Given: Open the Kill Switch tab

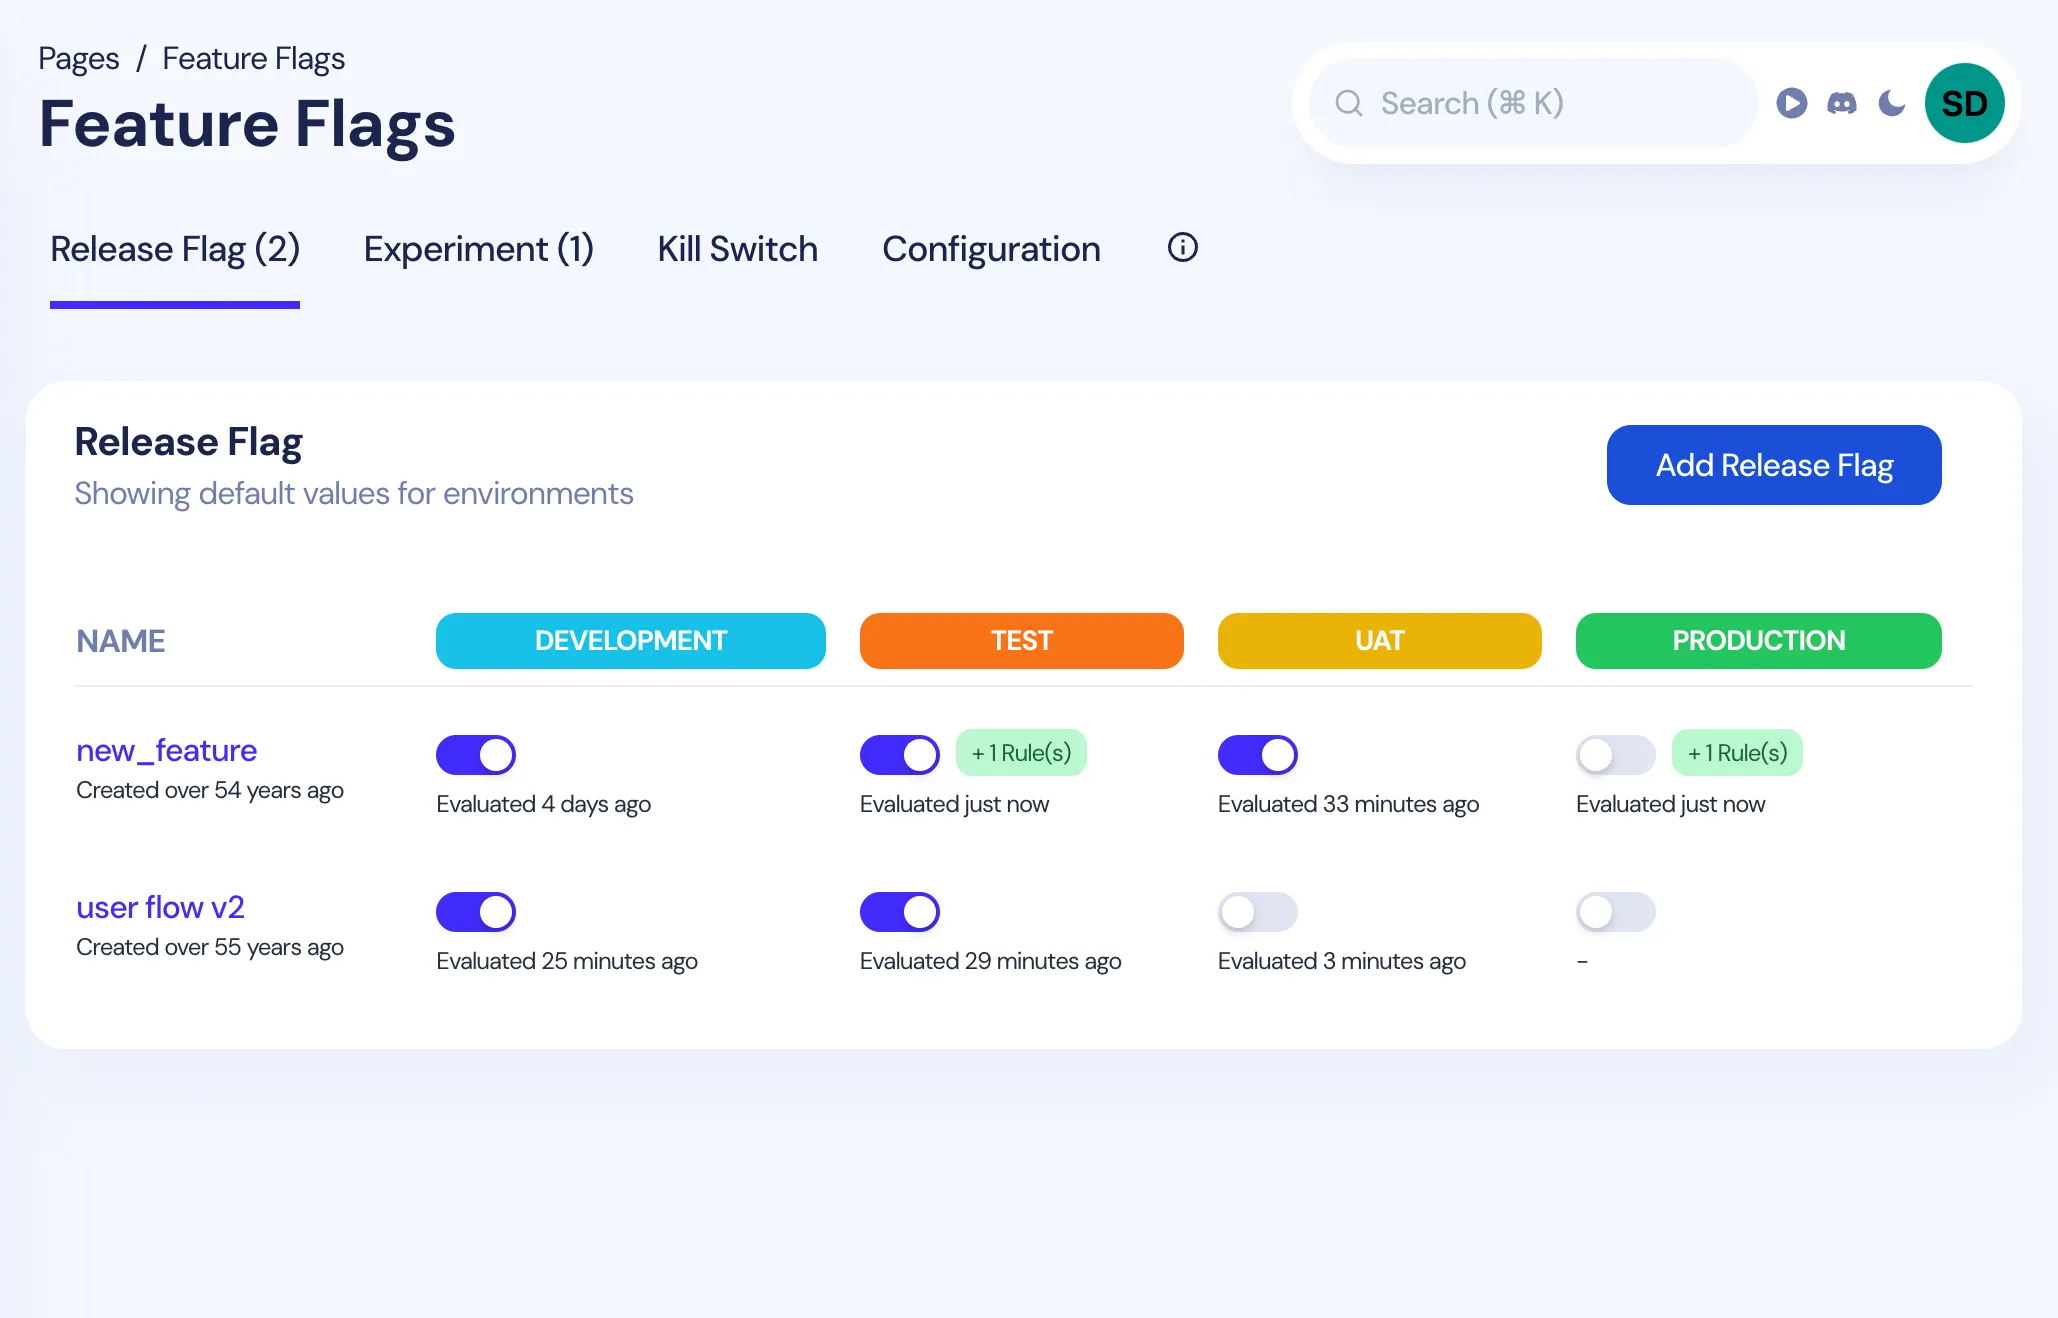Looking at the screenshot, I should [x=737, y=249].
